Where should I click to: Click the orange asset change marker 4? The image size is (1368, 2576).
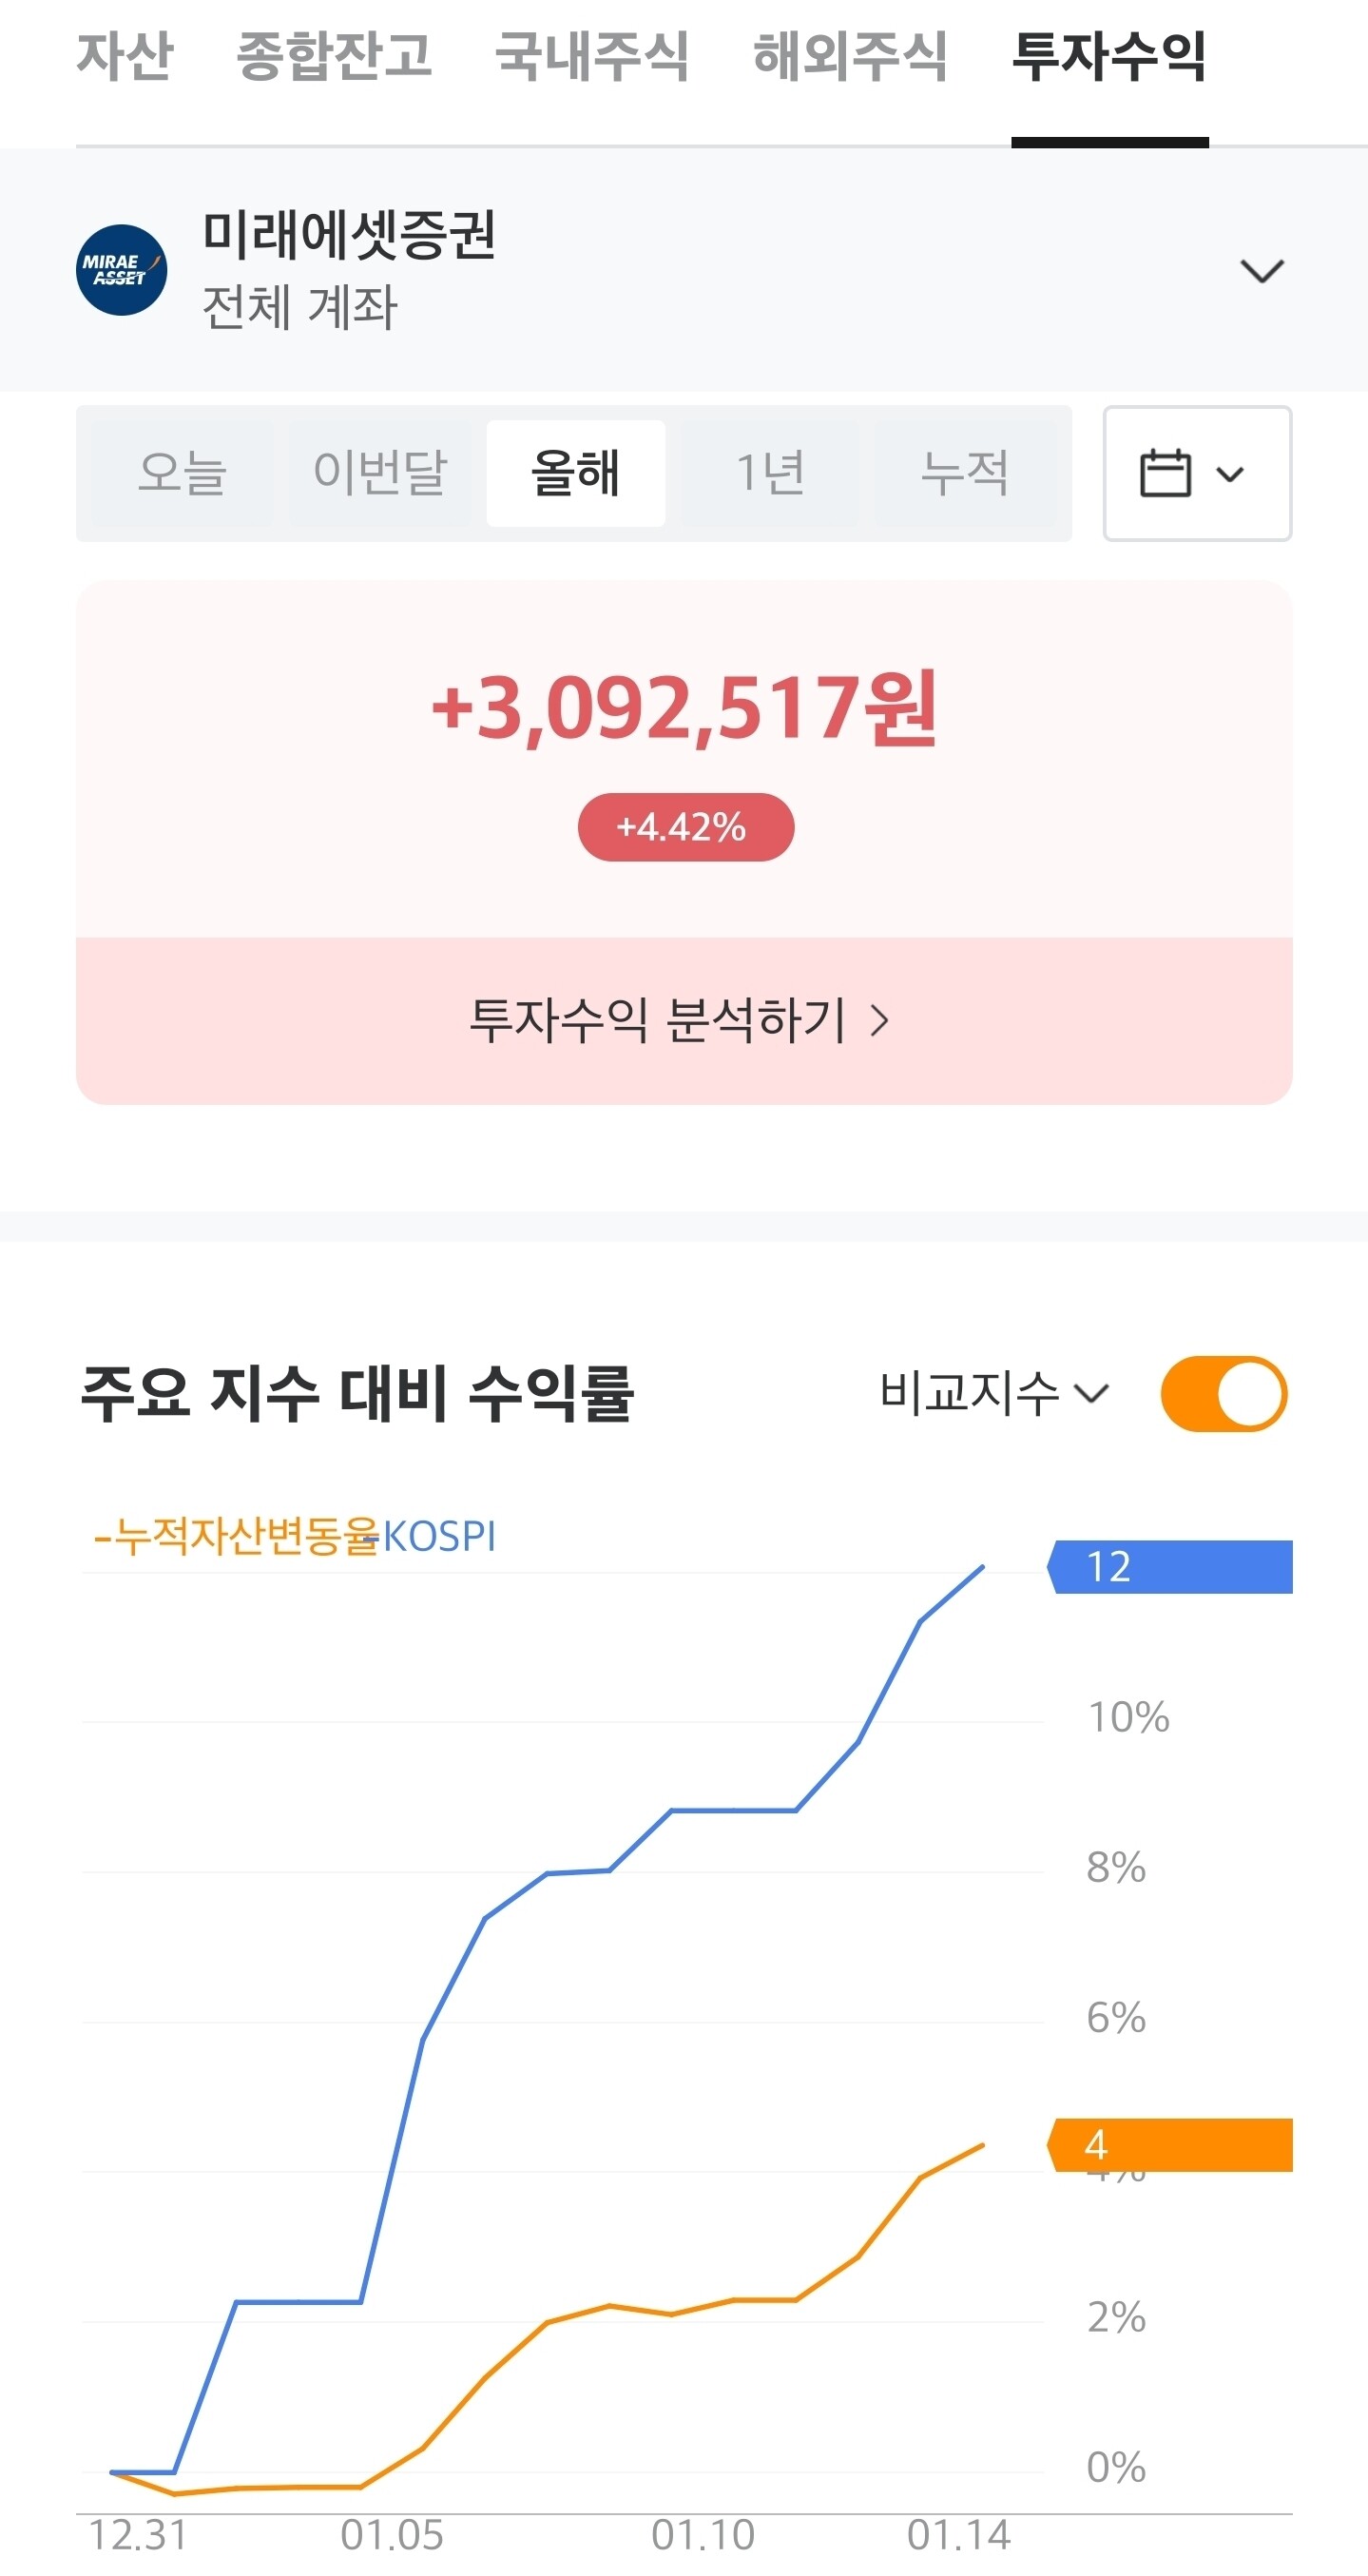coord(1170,2144)
